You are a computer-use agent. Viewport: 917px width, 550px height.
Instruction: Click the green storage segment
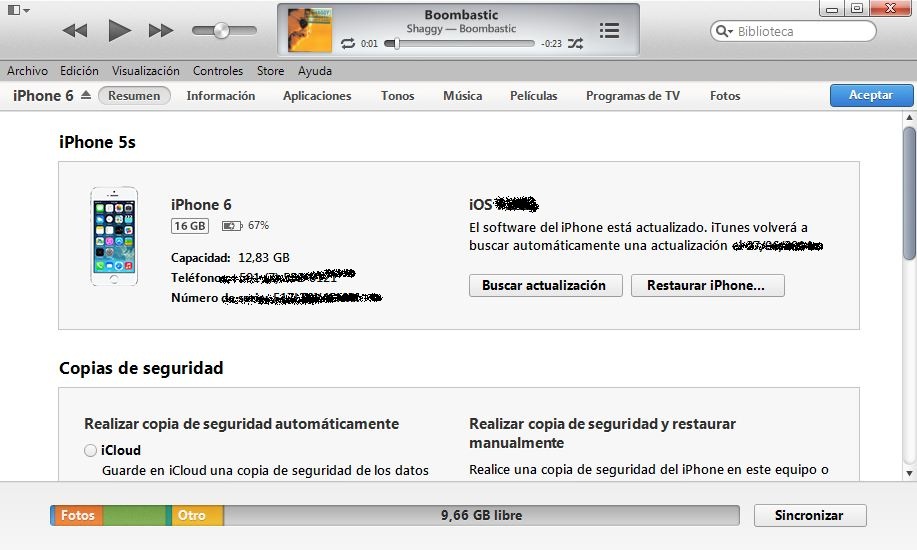[x=137, y=515]
